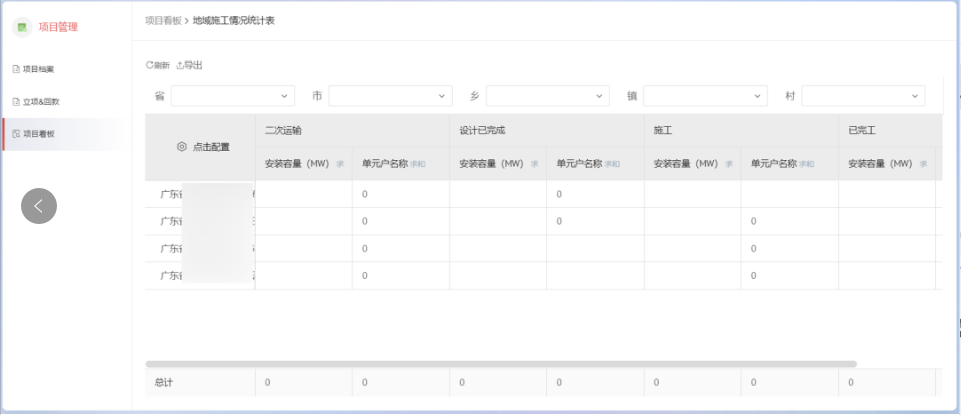The width and height of the screenshot is (961, 415).
Task: Click the 项目看板 sidebar icon
Action: click(x=15, y=133)
